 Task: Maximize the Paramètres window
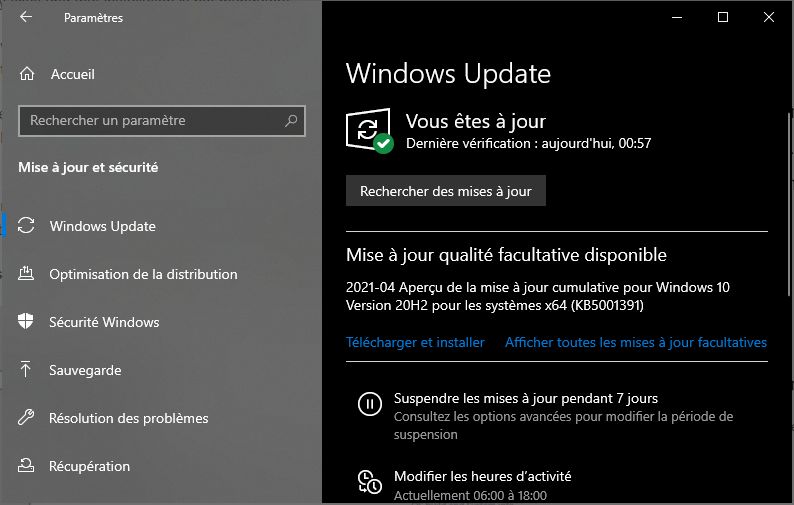click(723, 17)
